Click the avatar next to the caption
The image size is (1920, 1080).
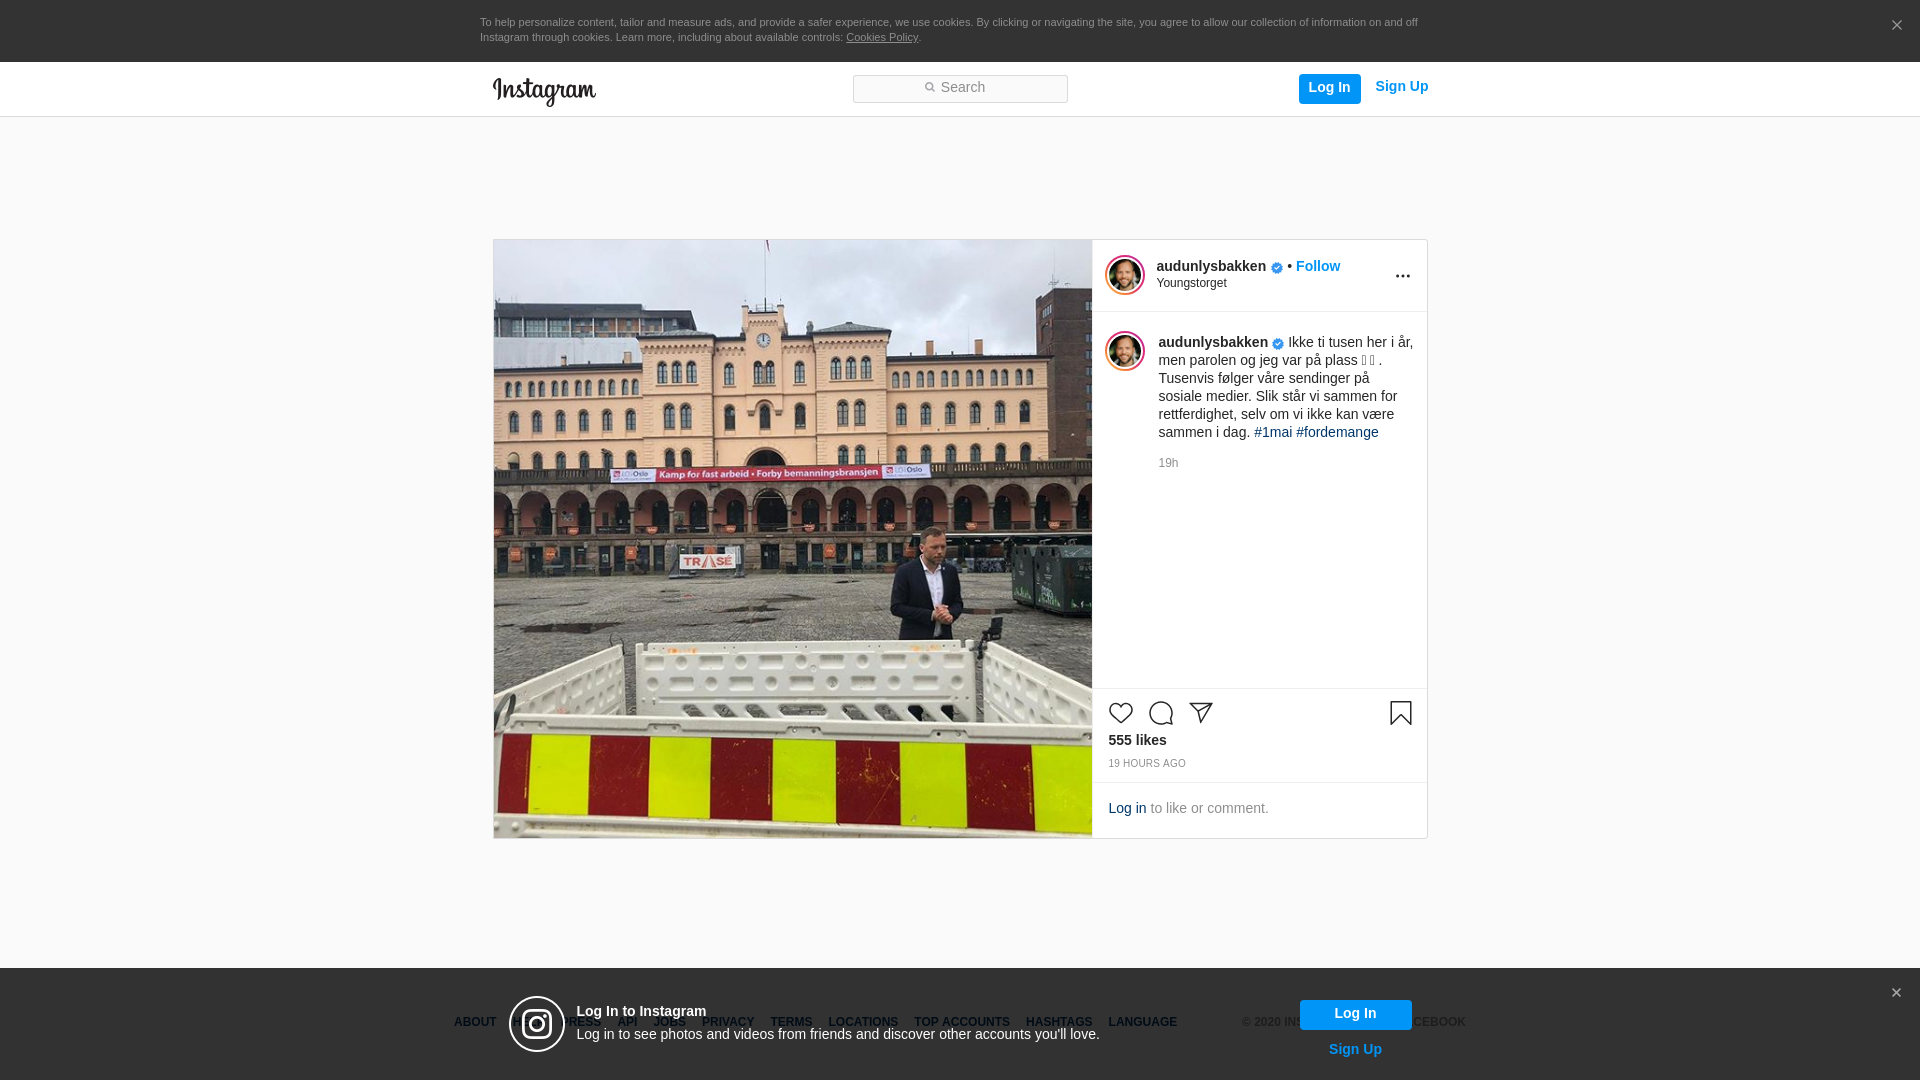1124,351
